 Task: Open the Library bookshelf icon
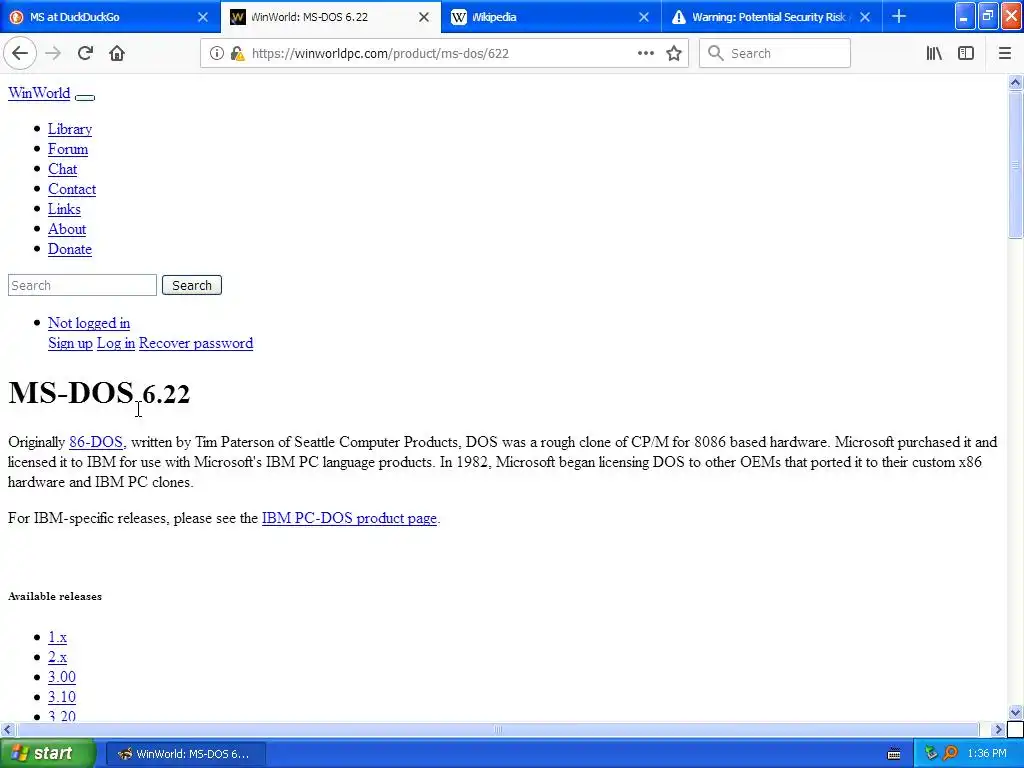(934, 53)
